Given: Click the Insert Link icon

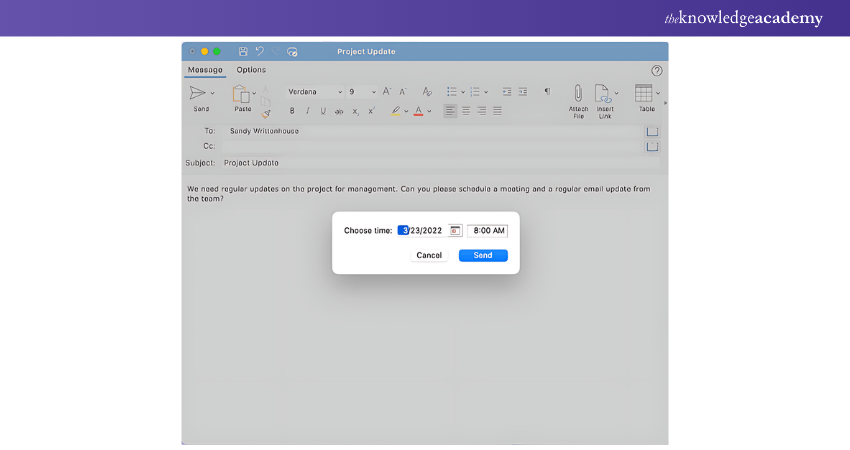Looking at the screenshot, I should coord(603,94).
